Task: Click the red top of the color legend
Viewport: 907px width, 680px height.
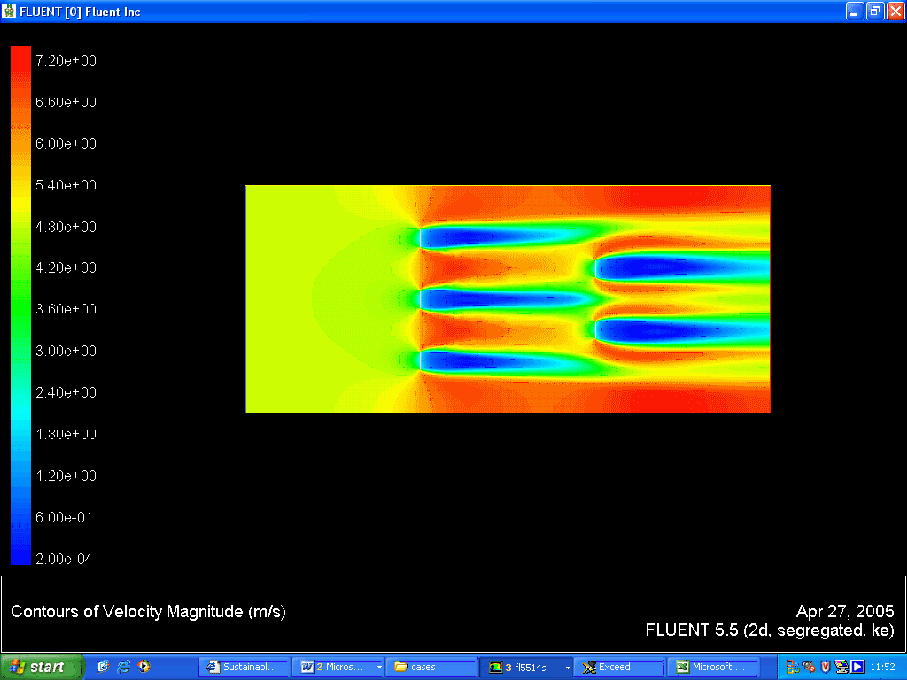Action: (21, 56)
